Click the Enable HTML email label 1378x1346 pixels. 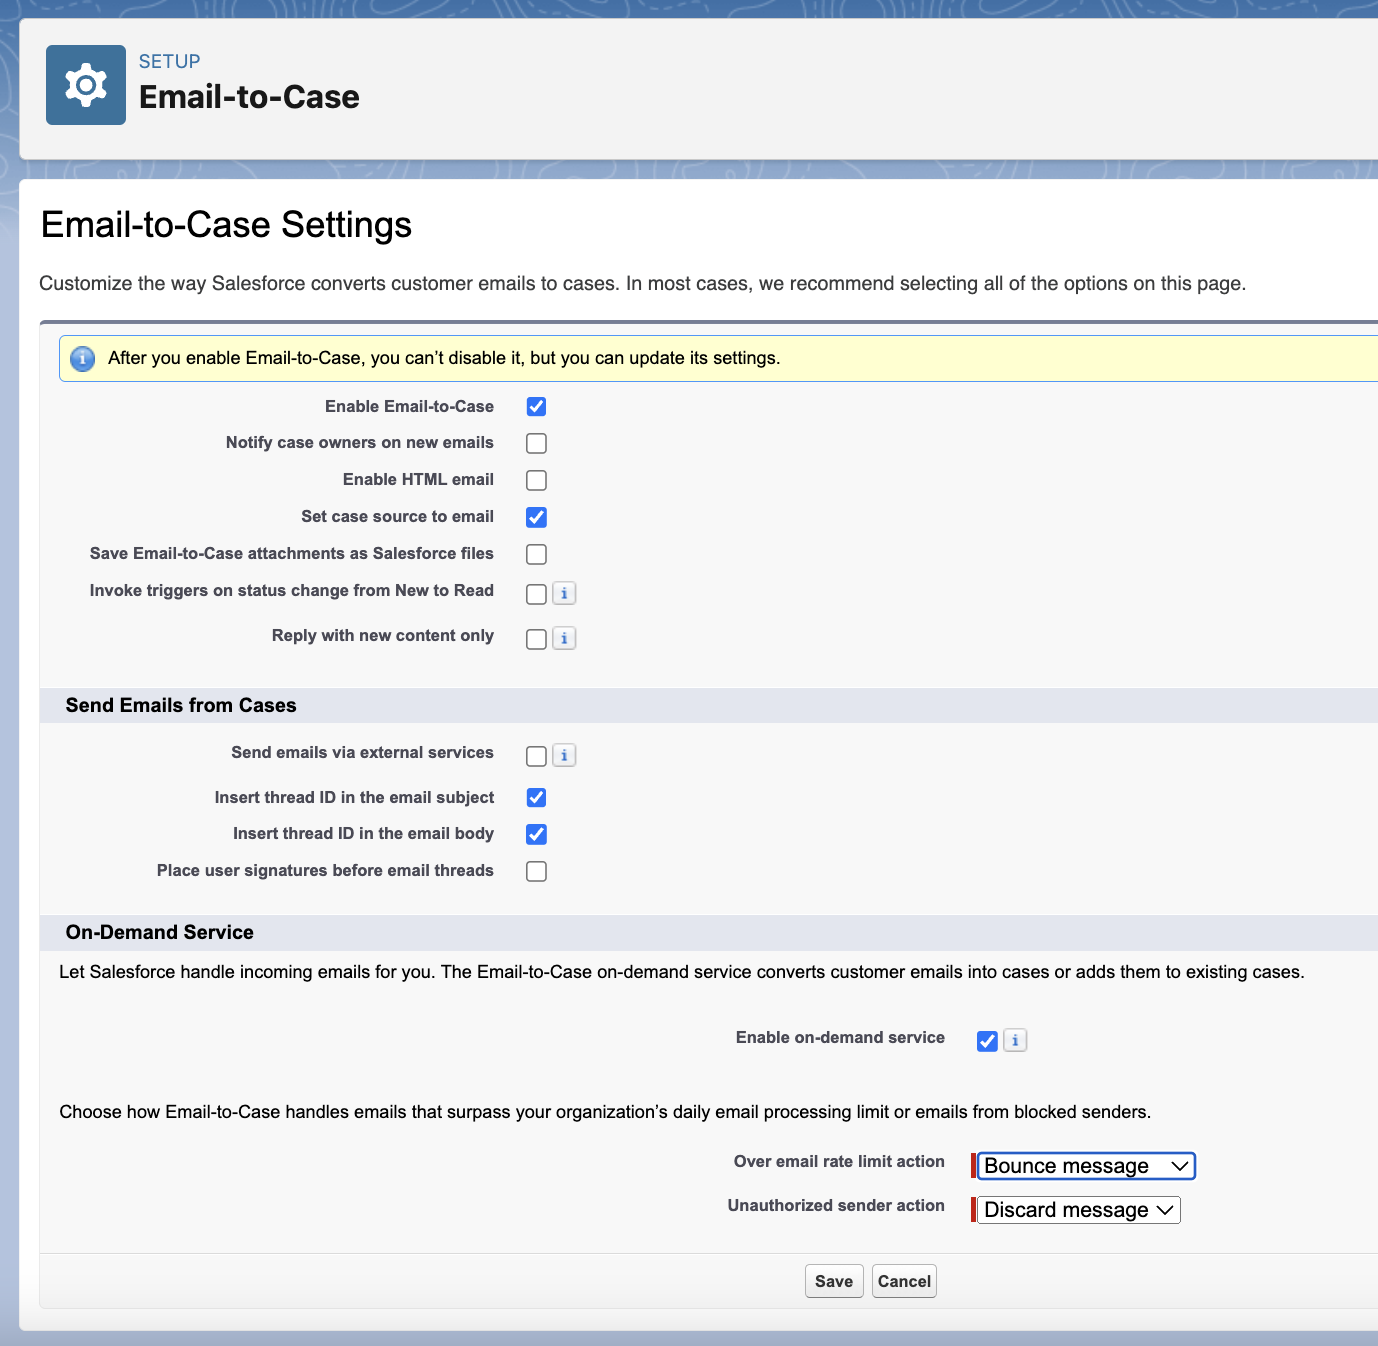tap(418, 479)
